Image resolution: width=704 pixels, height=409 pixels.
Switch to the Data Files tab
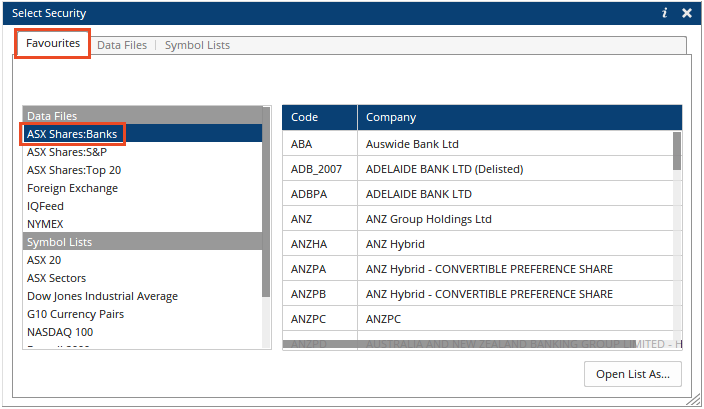pyautogui.click(x=122, y=45)
